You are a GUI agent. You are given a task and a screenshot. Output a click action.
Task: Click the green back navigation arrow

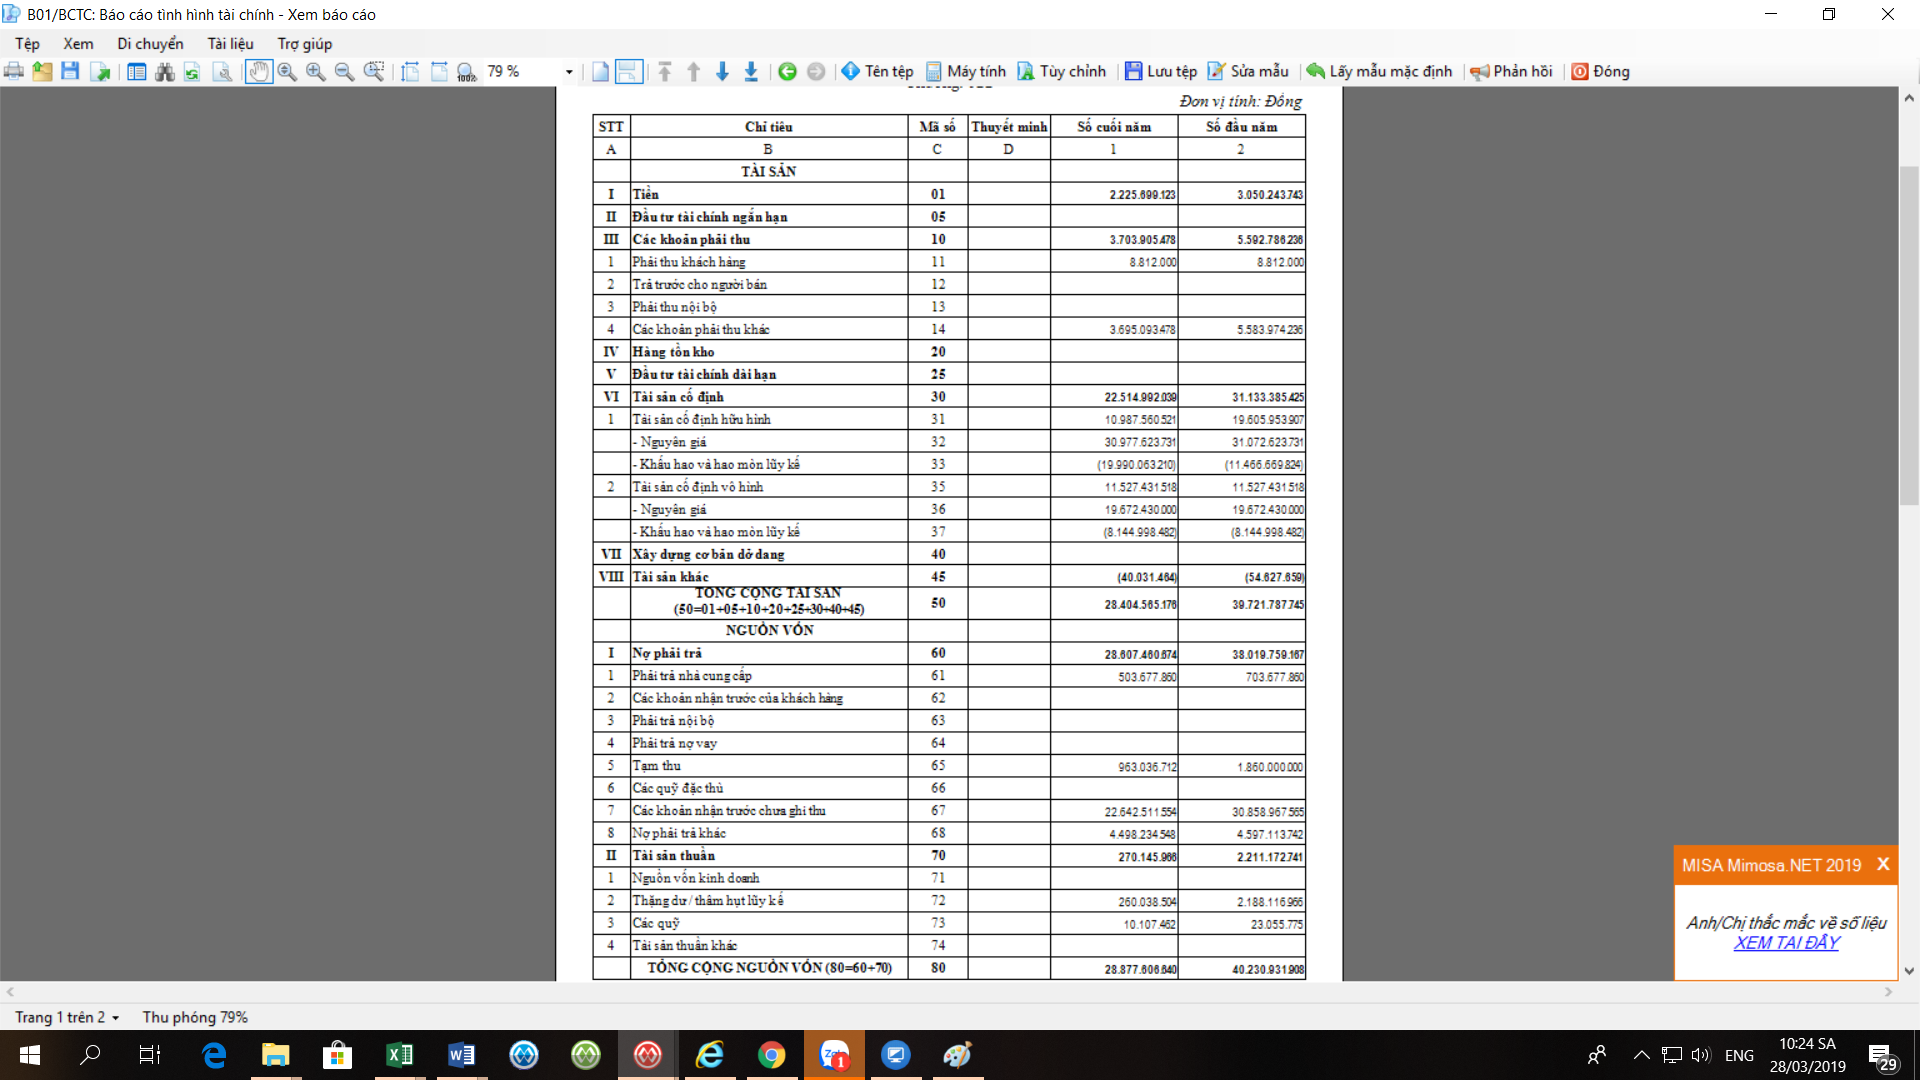787,71
